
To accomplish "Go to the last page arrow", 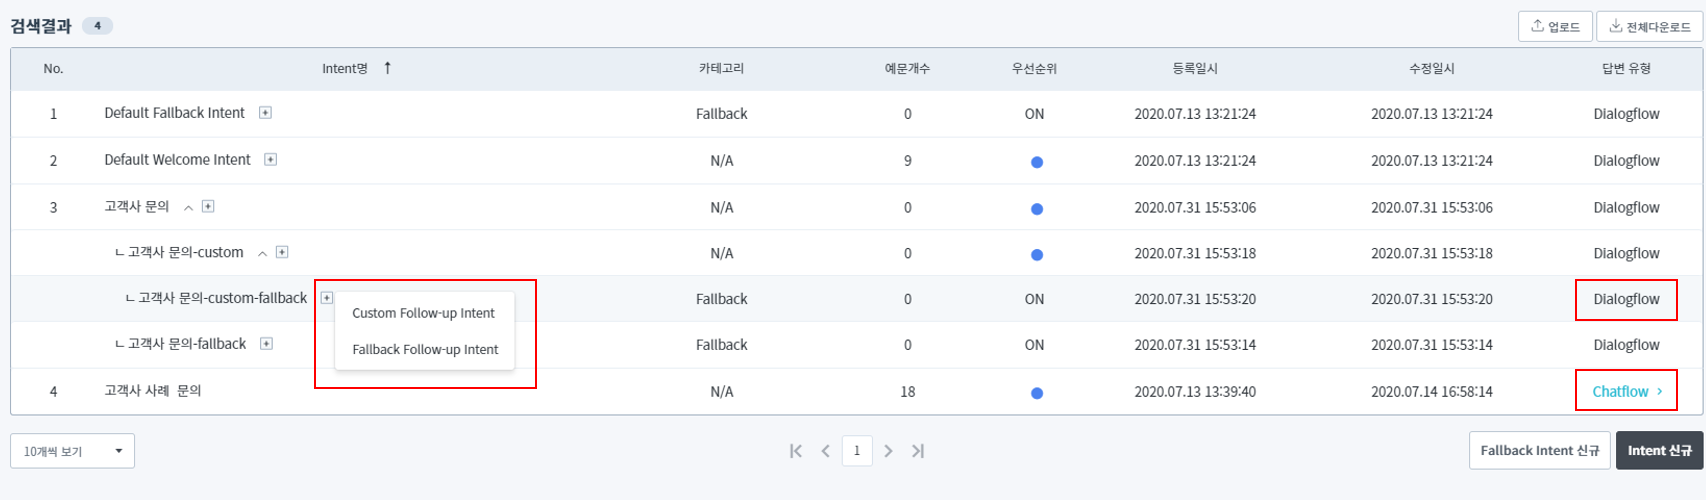I will (918, 451).
